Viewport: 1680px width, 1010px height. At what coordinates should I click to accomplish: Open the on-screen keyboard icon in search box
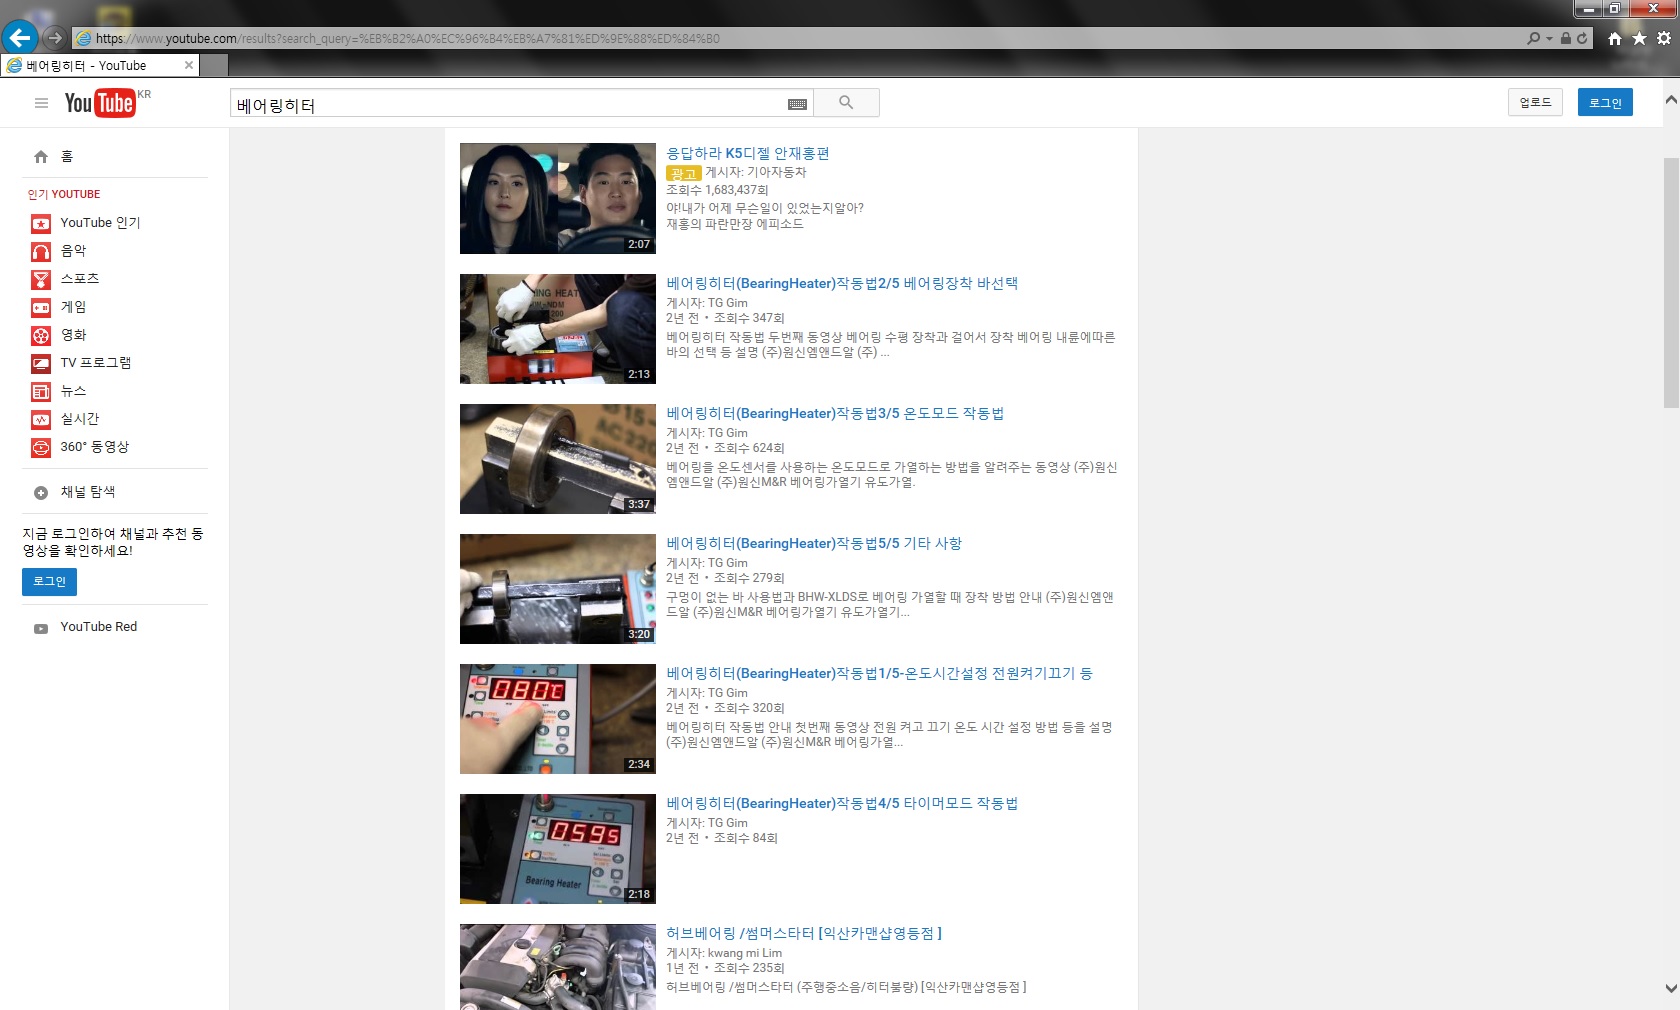click(797, 104)
